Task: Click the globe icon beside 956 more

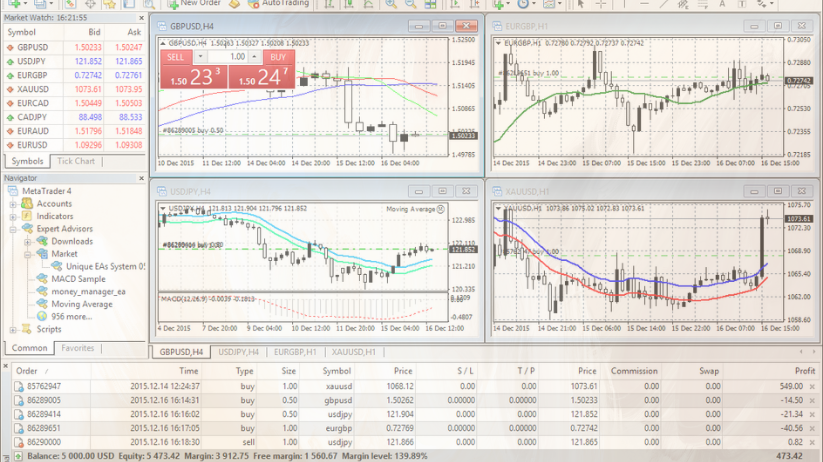Action: coord(41,317)
